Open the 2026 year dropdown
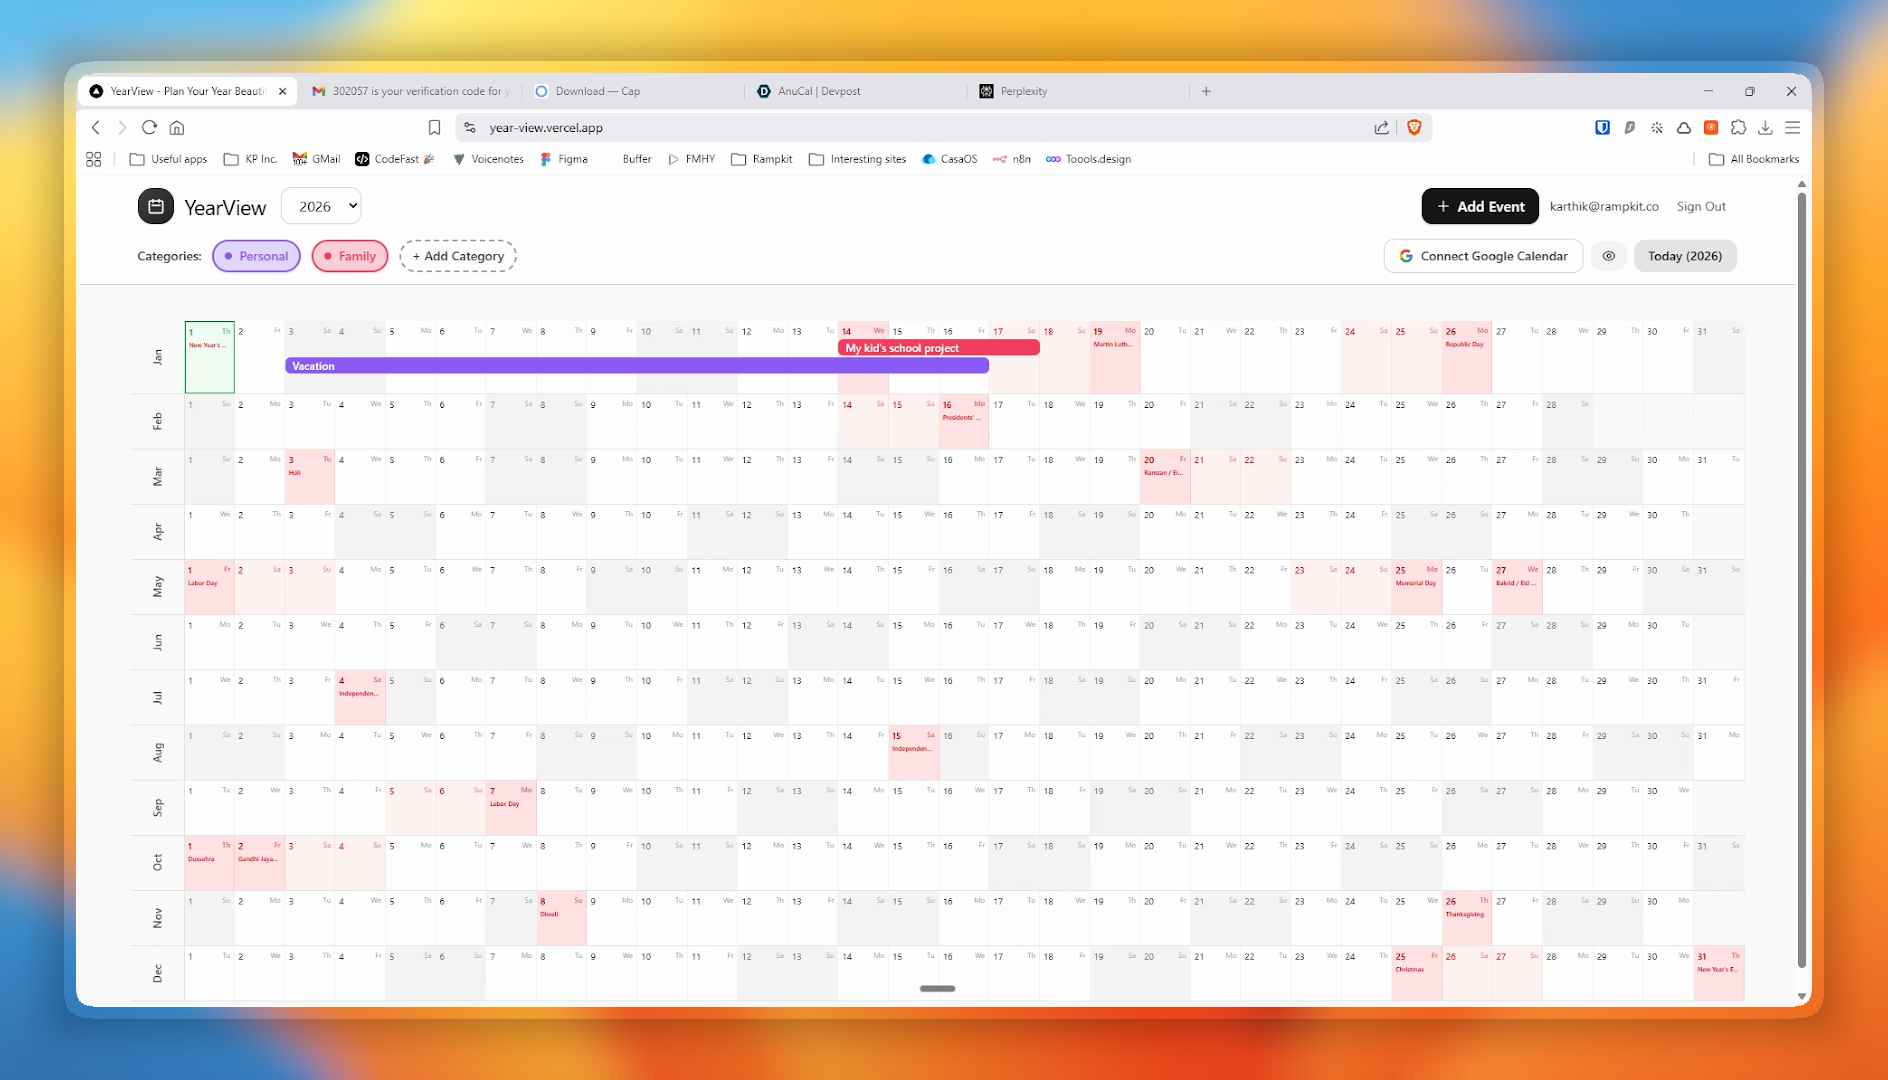Viewport: 1888px width, 1080px height. [320, 206]
